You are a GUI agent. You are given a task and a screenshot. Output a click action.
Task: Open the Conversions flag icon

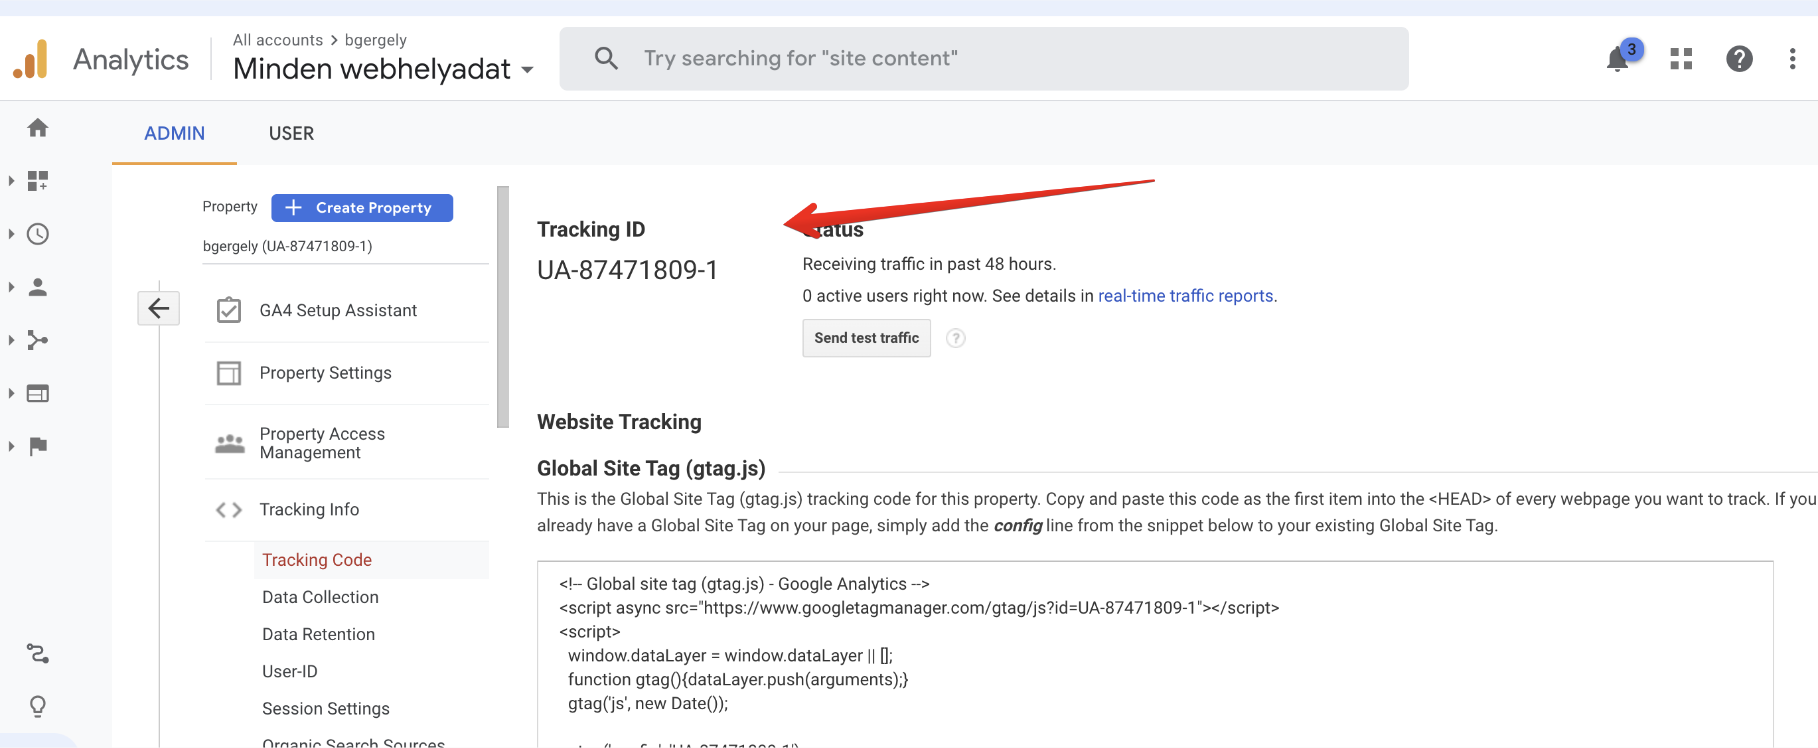coord(38,446)
